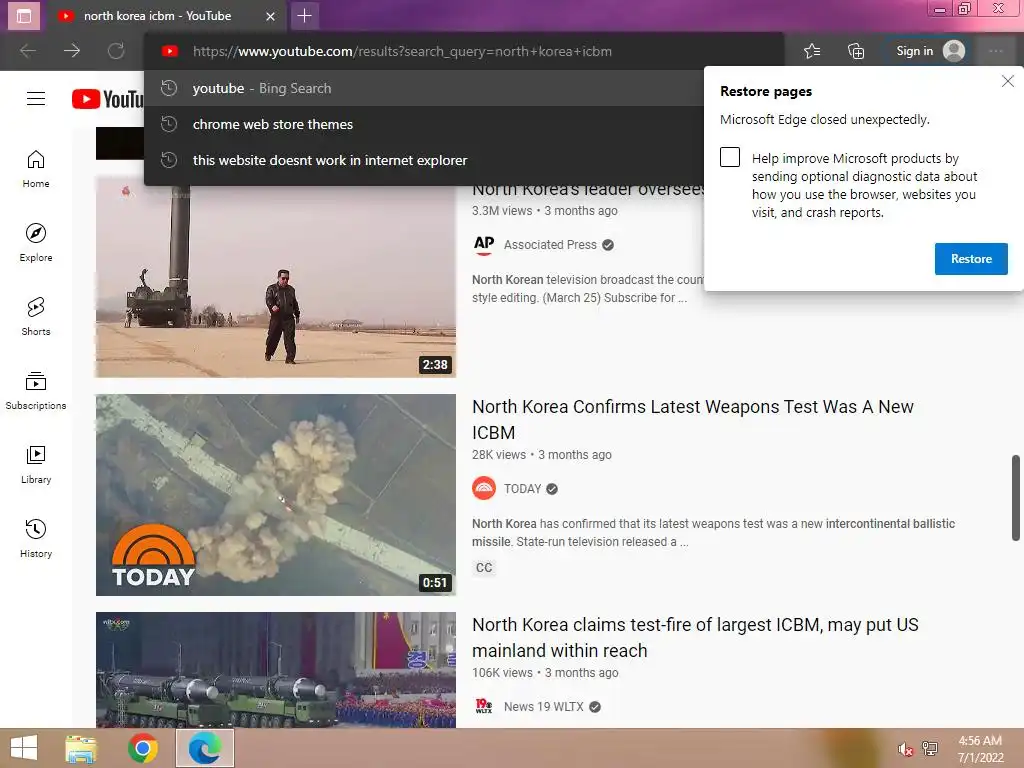Image resolution: width=1024 pixels, height=768 pixels.
Task: Open a new tab with plus icon
Action: (304, 16)
